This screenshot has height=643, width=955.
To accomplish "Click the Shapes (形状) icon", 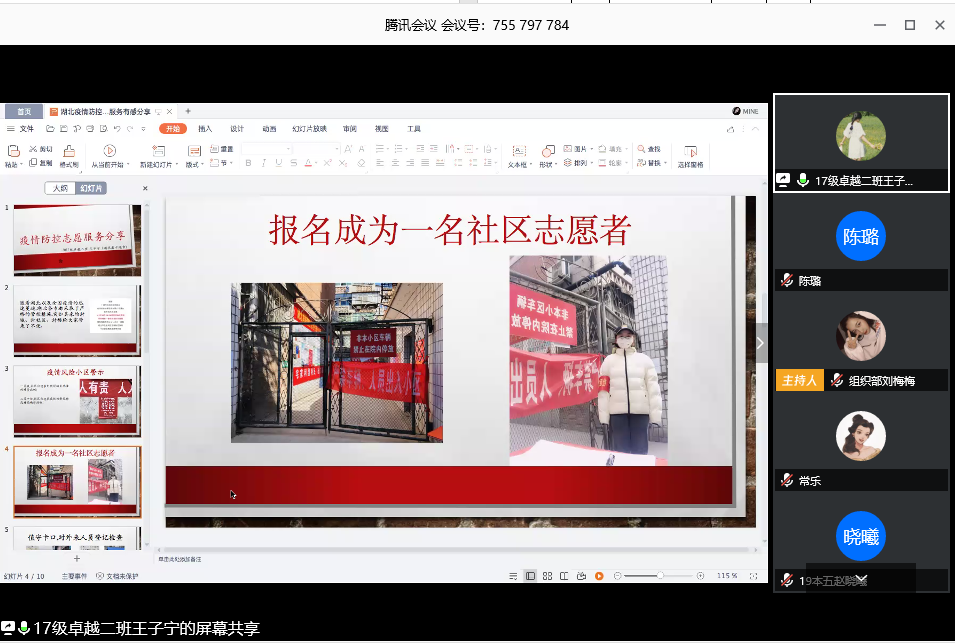I will [x=546, y=150].
